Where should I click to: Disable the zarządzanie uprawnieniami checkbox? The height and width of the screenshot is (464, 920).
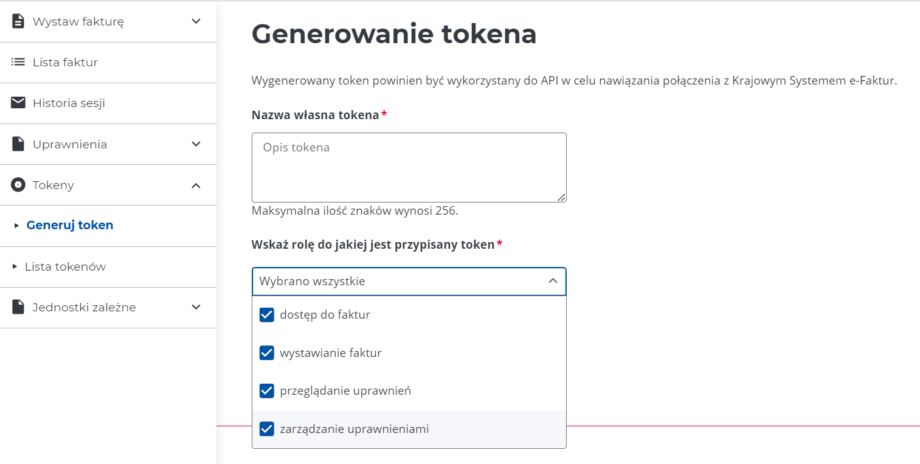pyautogui.click(x=267, y=429)
